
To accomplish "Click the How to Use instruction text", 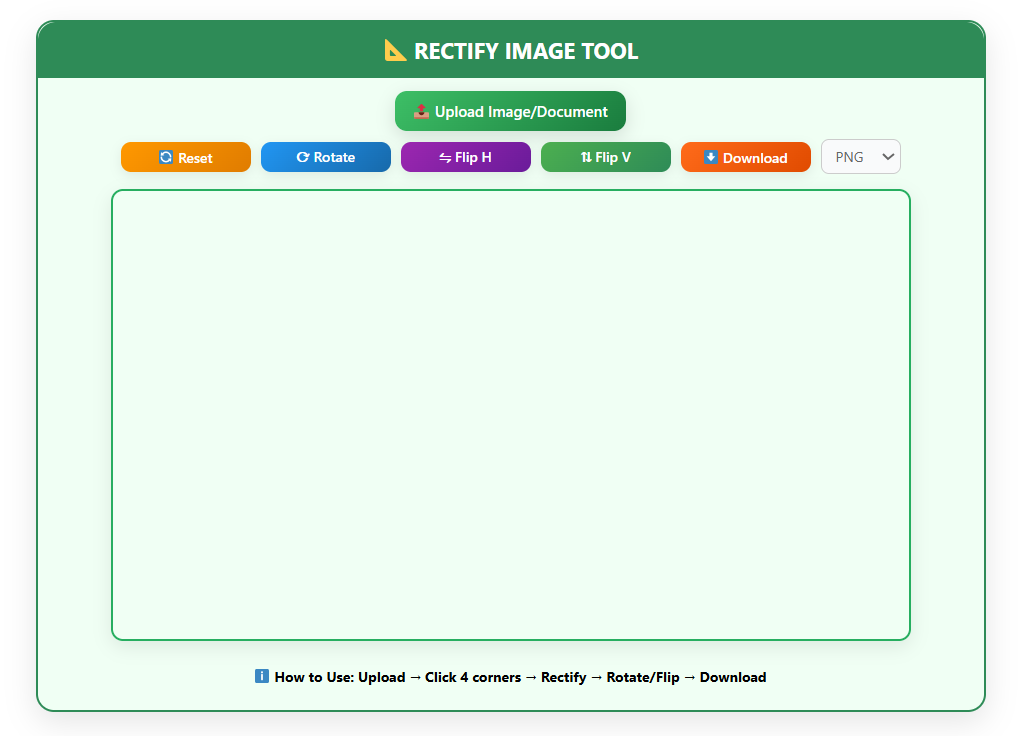I will 520,677.
